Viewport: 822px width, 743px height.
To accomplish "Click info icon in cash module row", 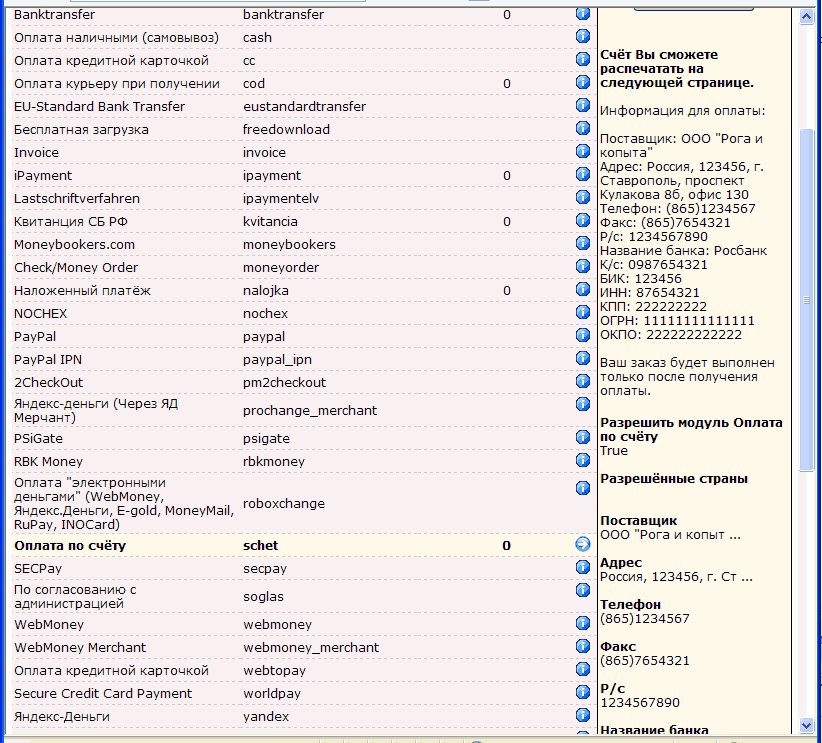I will click(582, 36).
